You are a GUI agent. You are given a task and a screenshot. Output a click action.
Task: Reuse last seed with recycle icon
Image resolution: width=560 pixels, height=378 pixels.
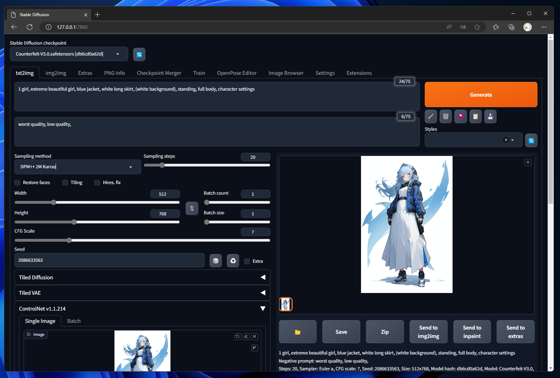tap(233, 261)
